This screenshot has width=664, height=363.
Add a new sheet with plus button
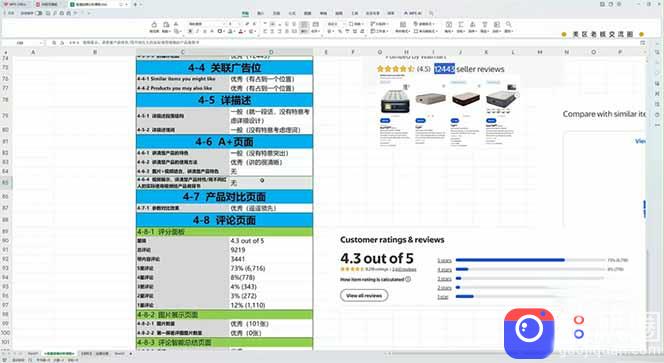tap(130, 353)
